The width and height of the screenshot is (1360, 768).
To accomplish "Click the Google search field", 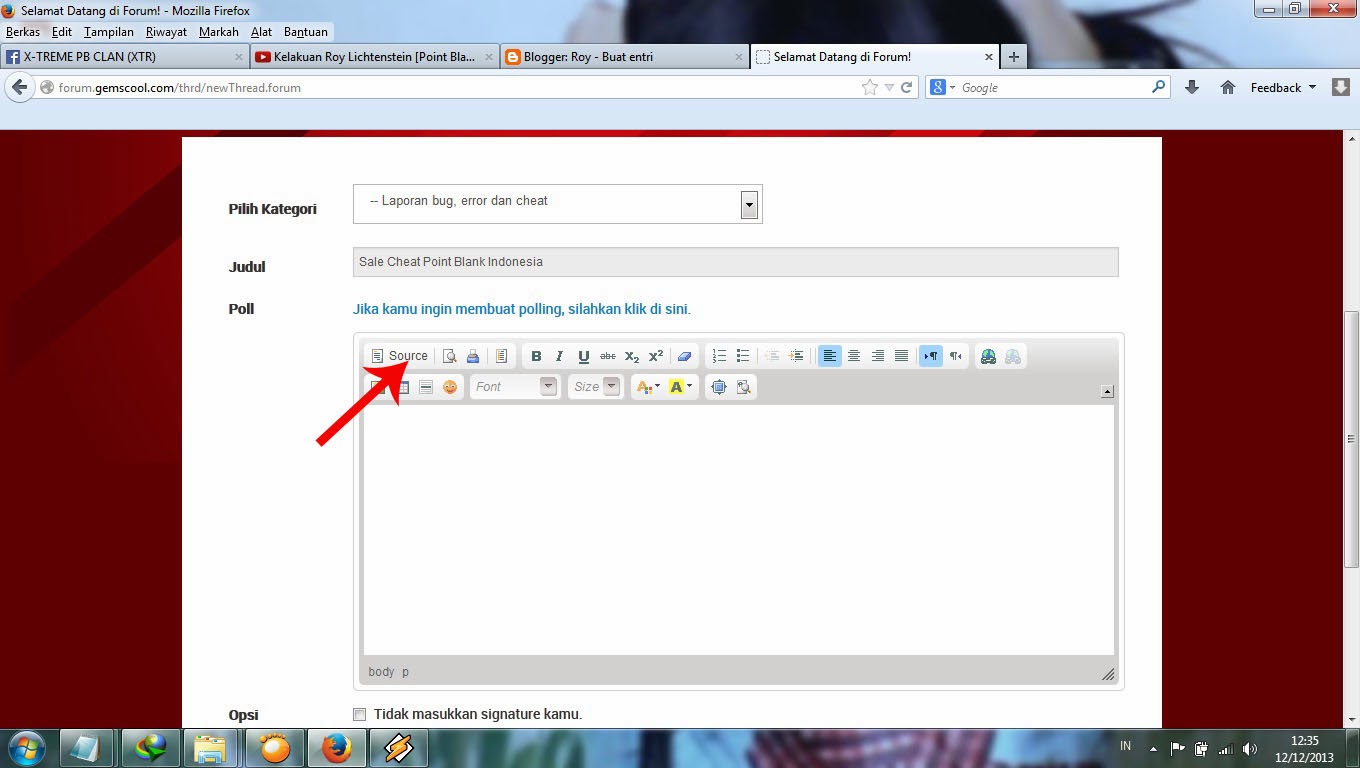I will (1054, 88).
